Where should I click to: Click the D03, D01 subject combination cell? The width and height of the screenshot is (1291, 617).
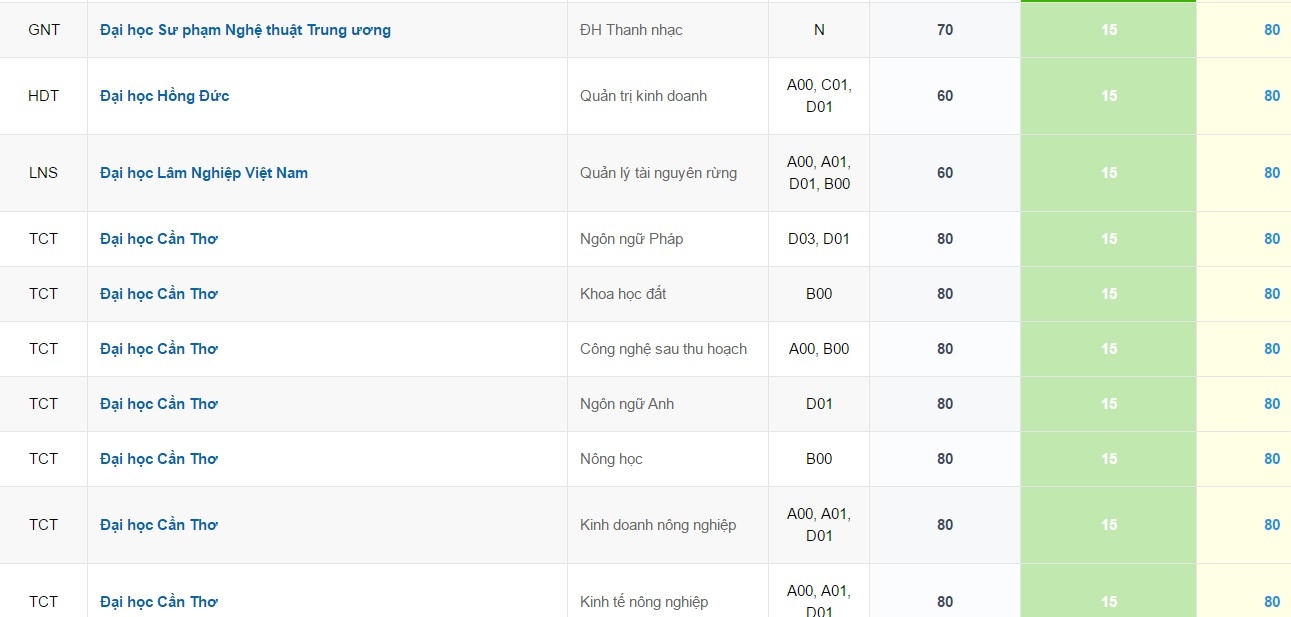click(x=819, y=239)
